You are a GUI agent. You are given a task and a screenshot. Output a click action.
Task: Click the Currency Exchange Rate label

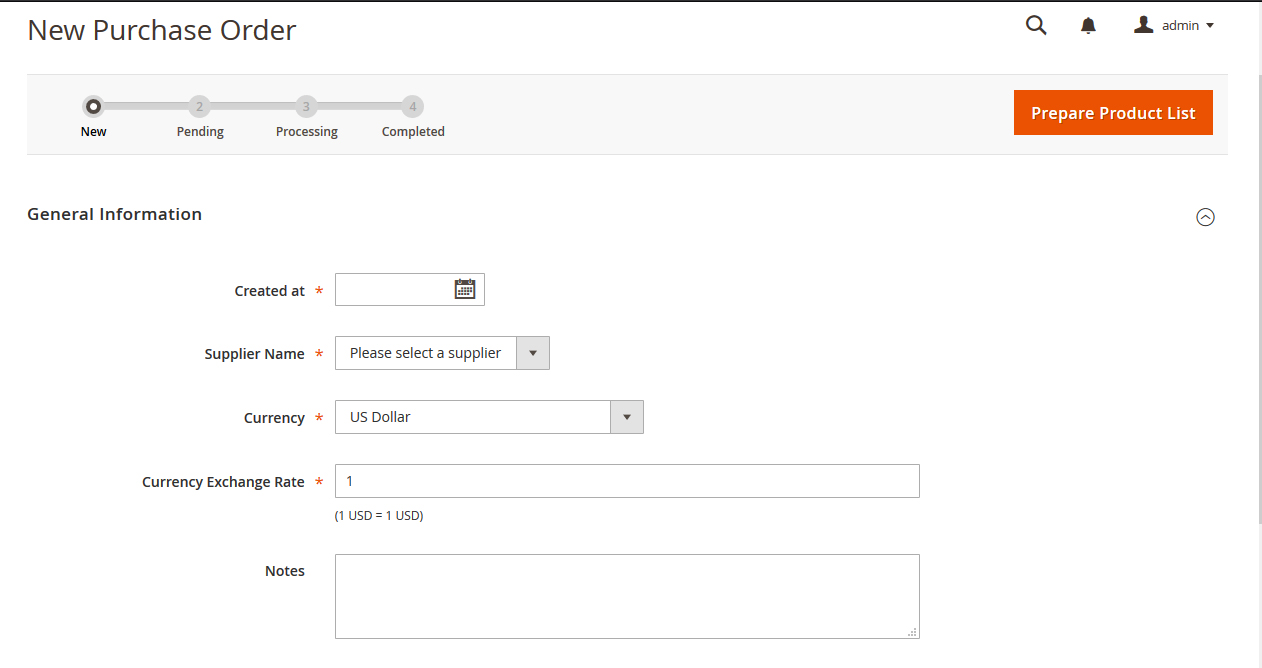click(x=223, y=482)
